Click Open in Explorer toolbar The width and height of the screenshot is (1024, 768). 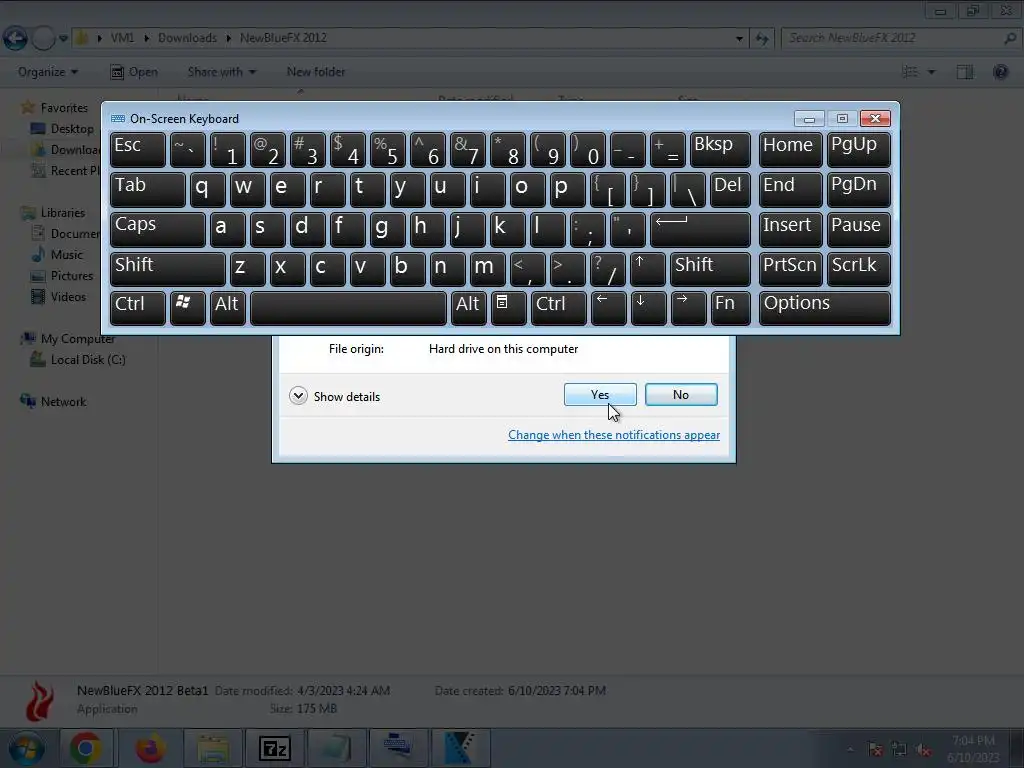click(134, 72)
